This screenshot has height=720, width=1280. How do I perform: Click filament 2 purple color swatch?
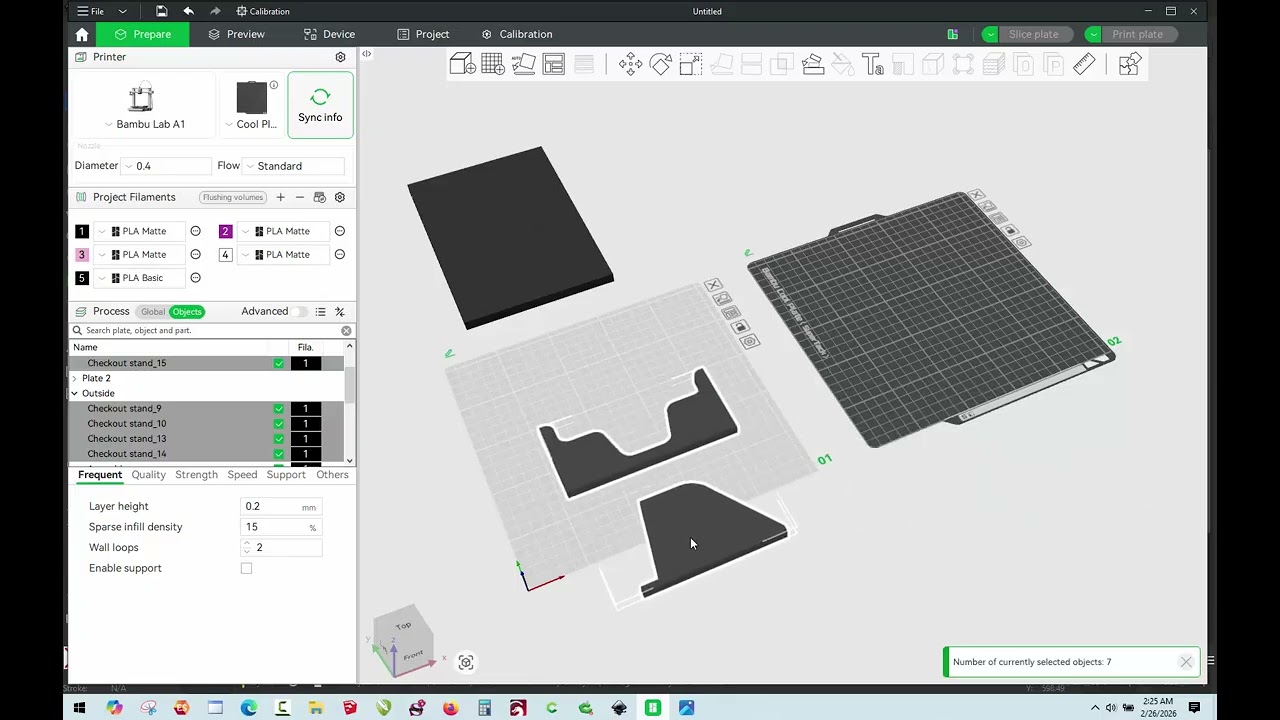click(x=225, y=231)
